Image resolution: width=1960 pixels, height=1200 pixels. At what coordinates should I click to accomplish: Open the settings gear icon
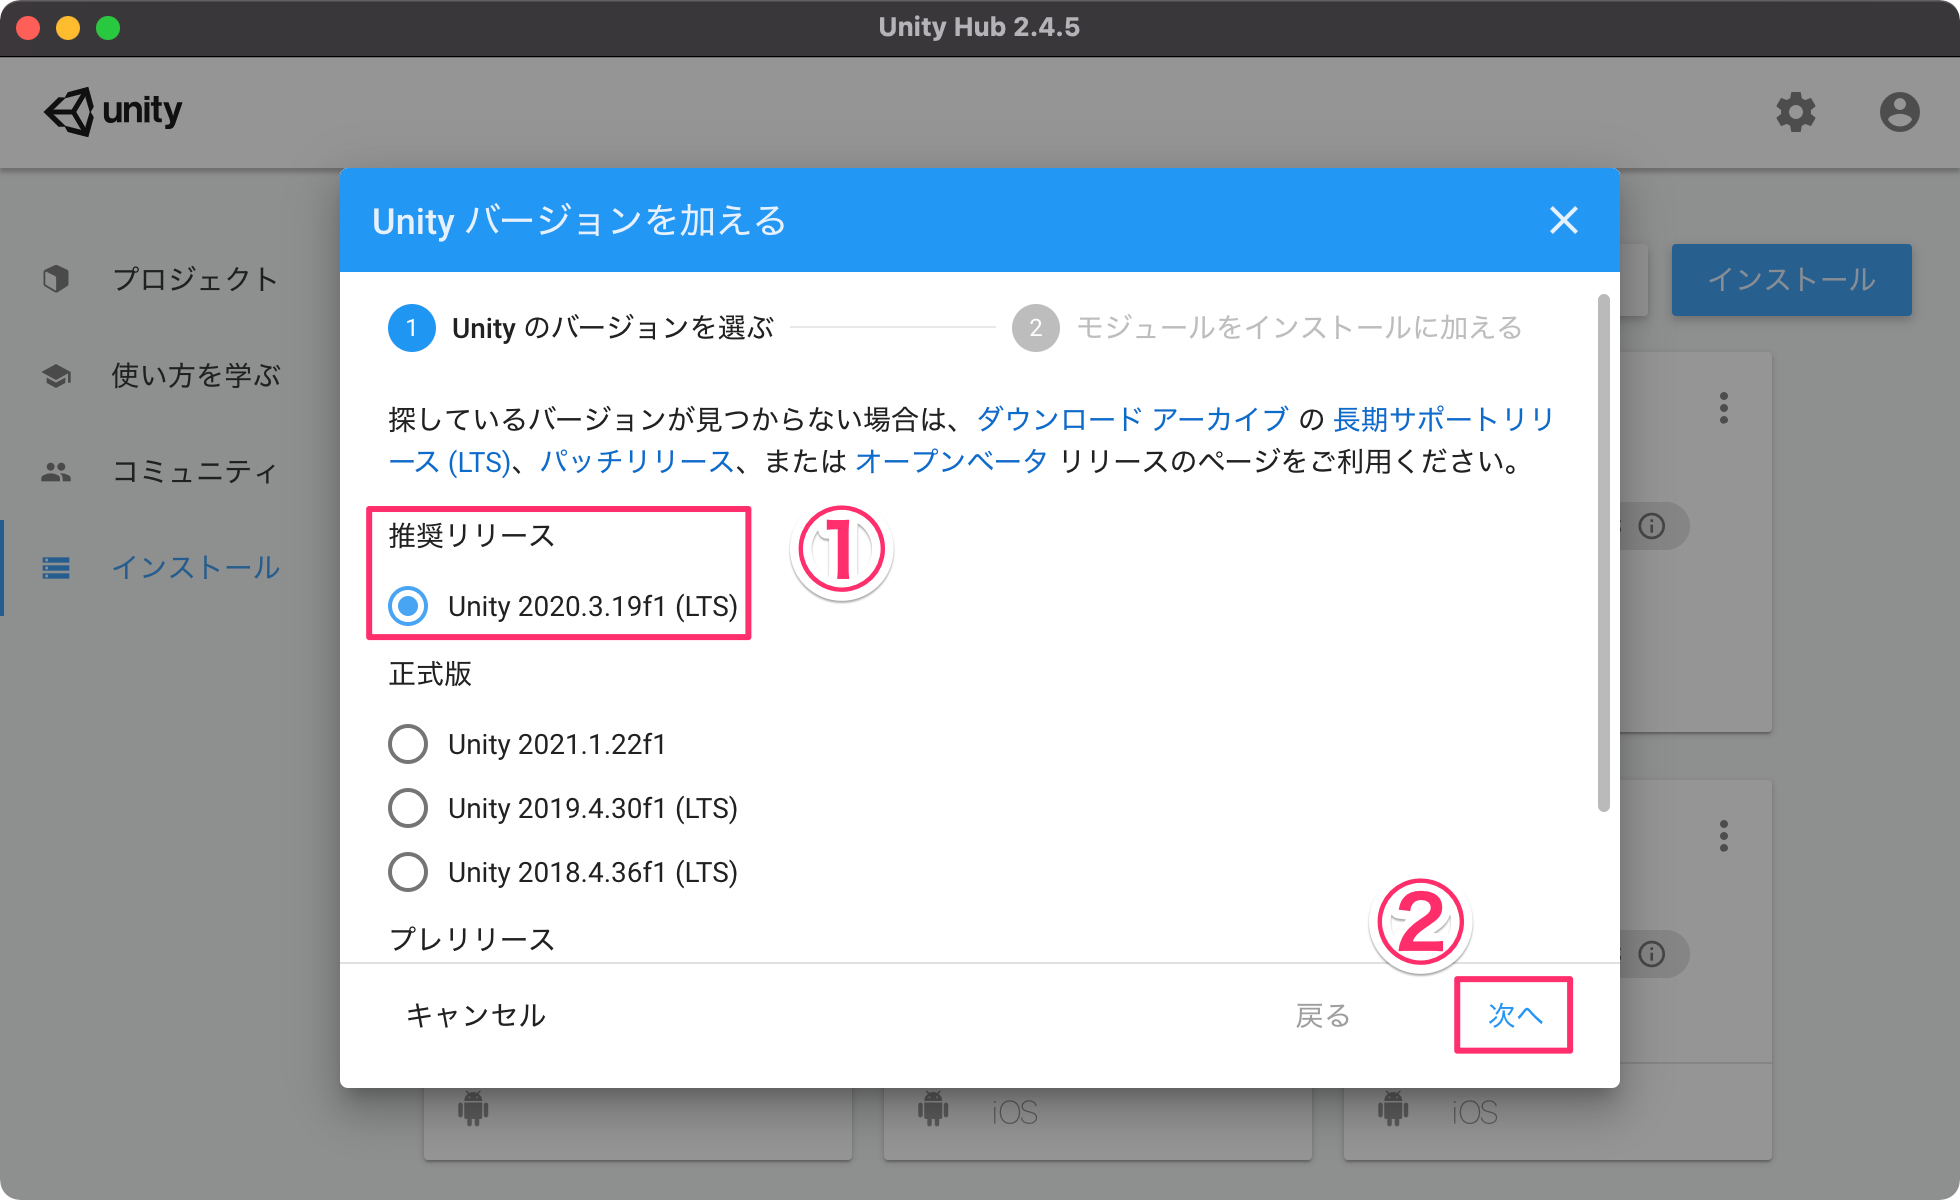1795,112
